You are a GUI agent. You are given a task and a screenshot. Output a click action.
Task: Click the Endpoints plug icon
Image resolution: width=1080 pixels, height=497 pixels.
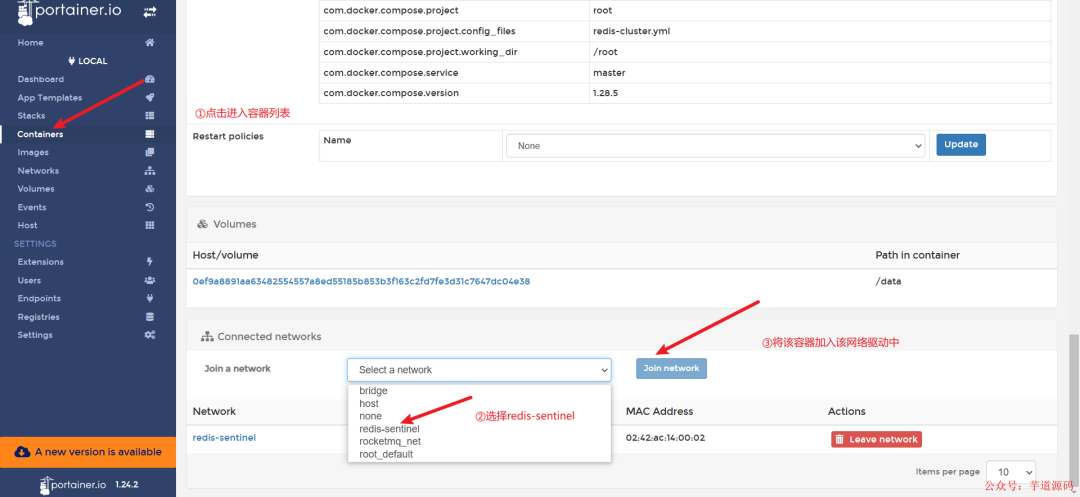click(149, 299)
